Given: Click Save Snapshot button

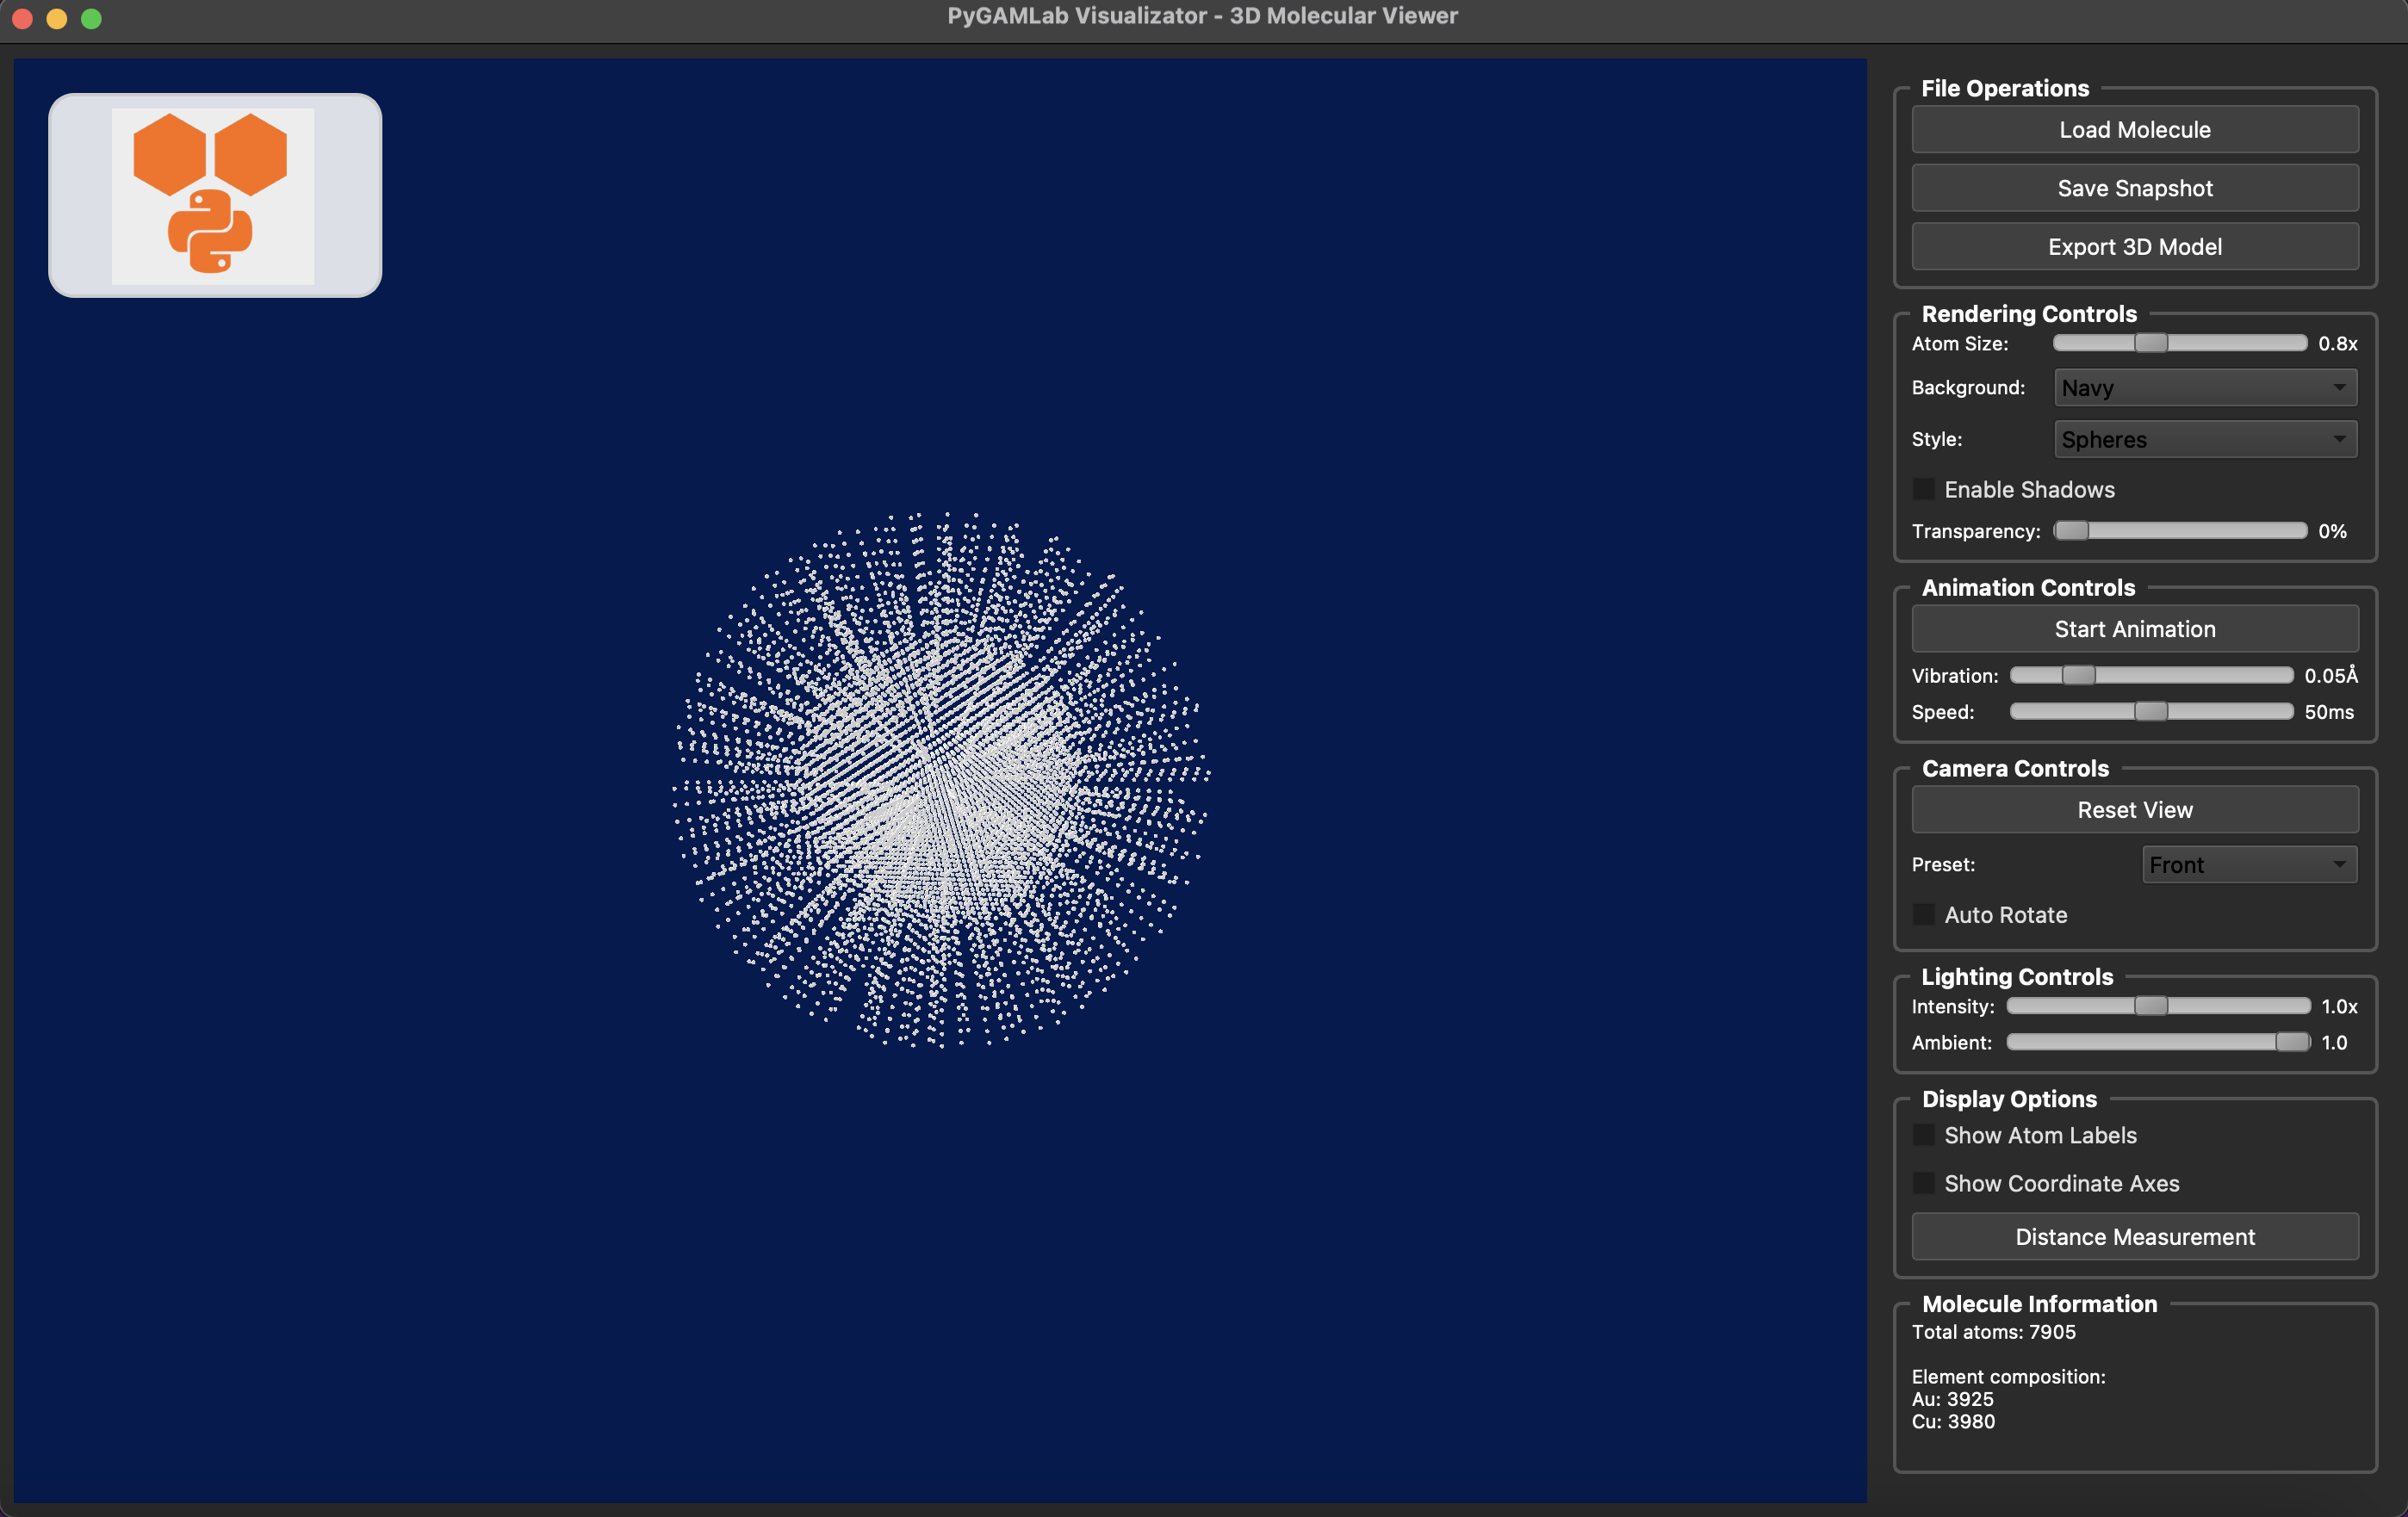Looking at the screenshot, I should (2134, 188).
